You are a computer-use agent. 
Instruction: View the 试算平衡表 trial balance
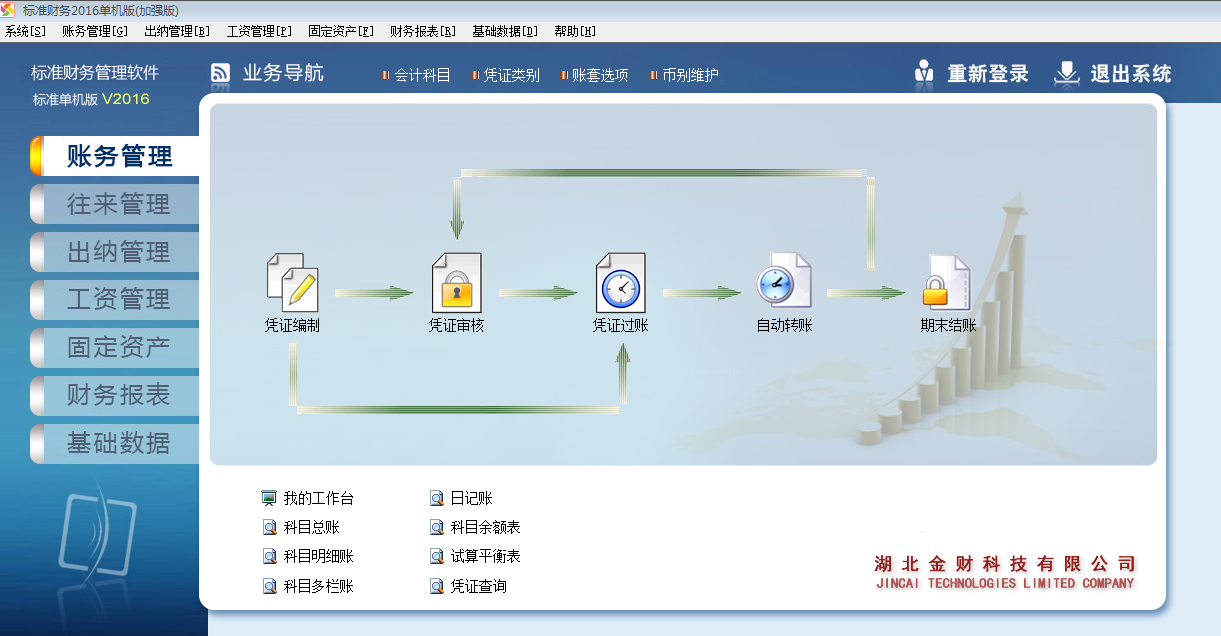point(485,556)
